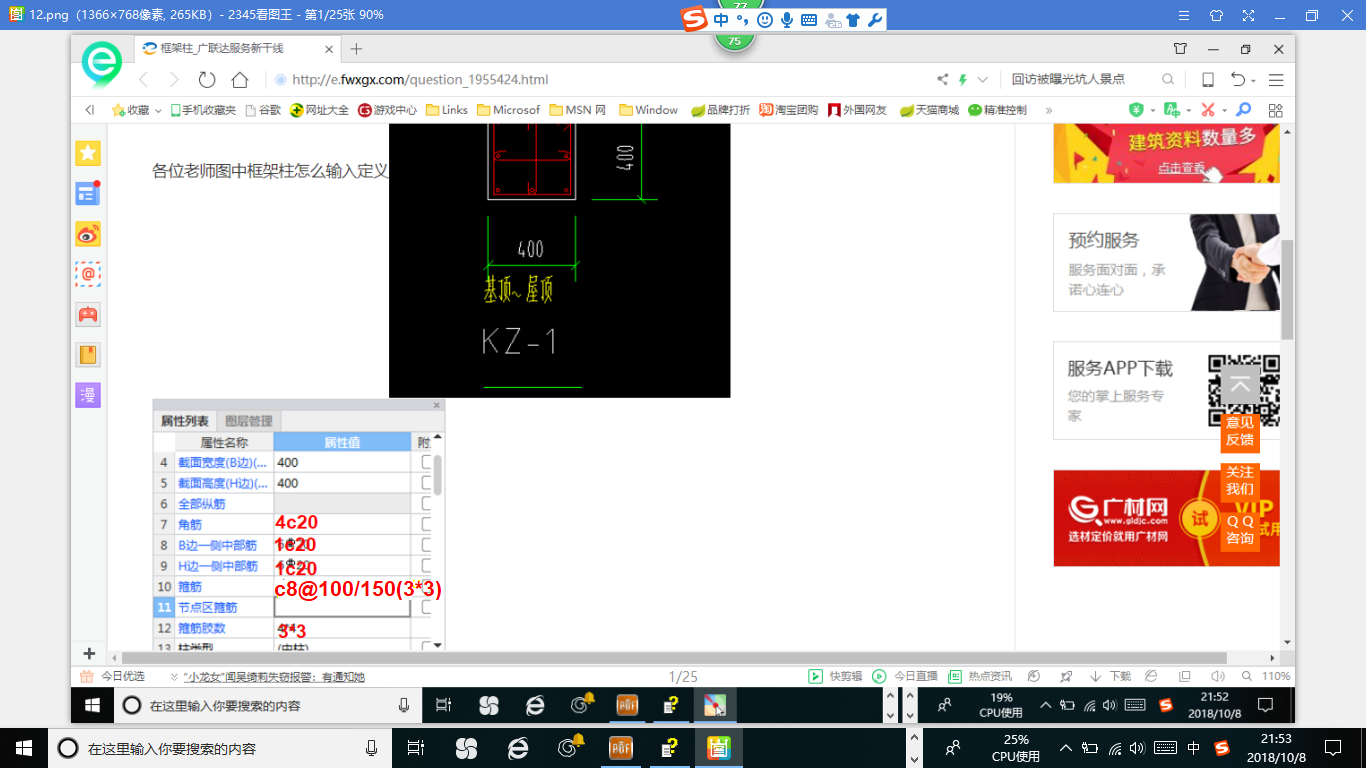Switch to the 属性列表 tab
Image resolution: width=1366 pixels, height=768 pixels.
pyautogui.click(x=185, y=421)
